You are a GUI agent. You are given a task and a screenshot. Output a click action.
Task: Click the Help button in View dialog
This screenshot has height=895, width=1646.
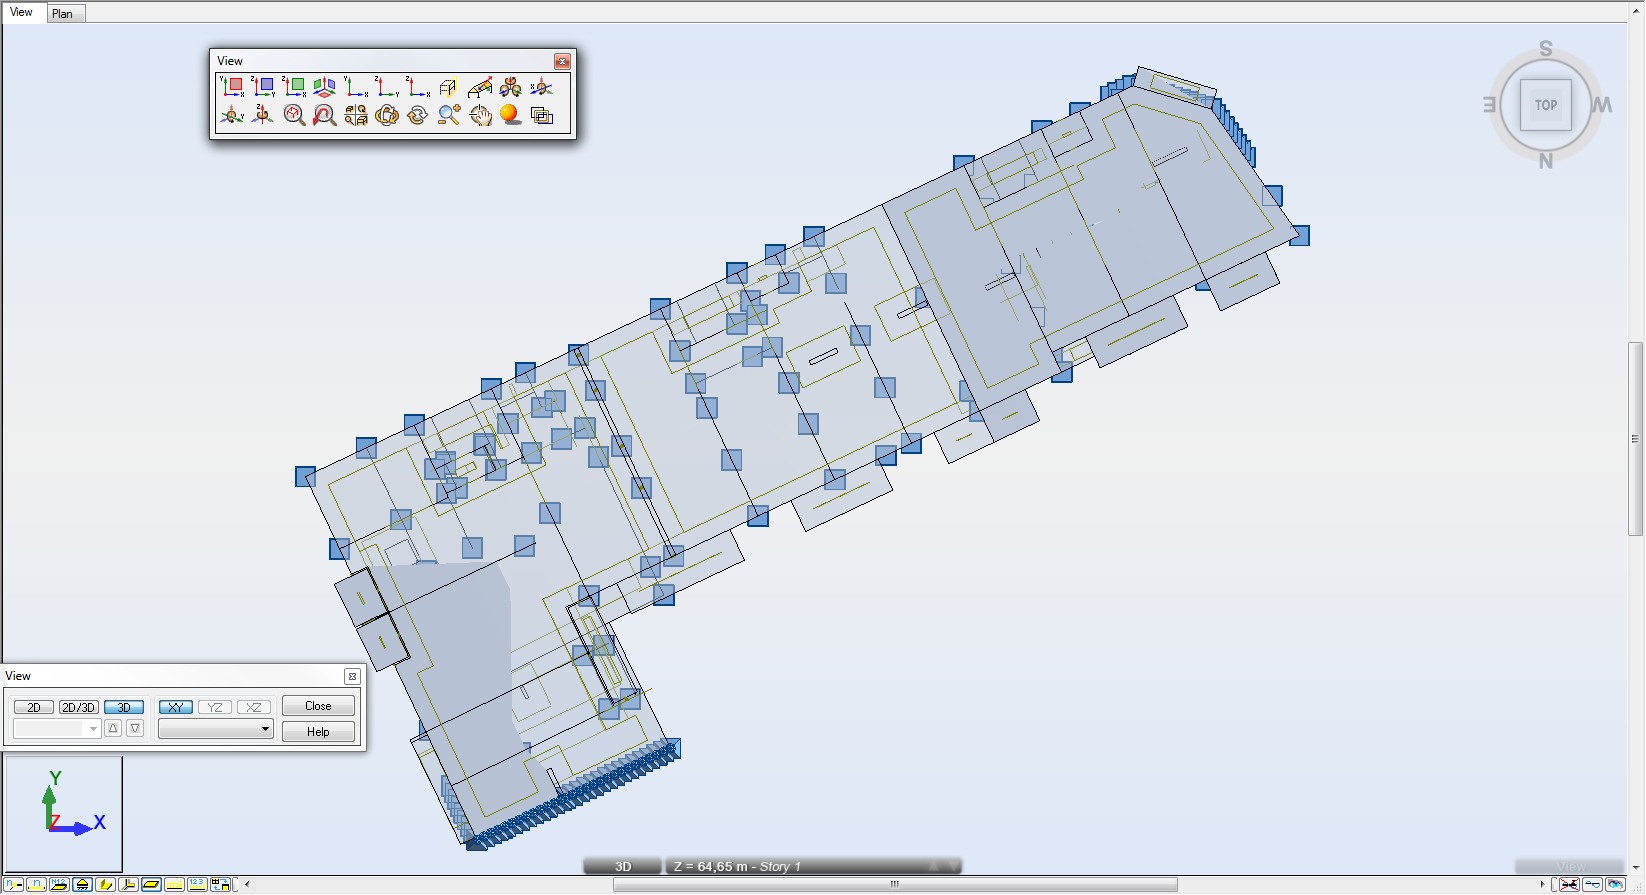(x=318, y=732)
